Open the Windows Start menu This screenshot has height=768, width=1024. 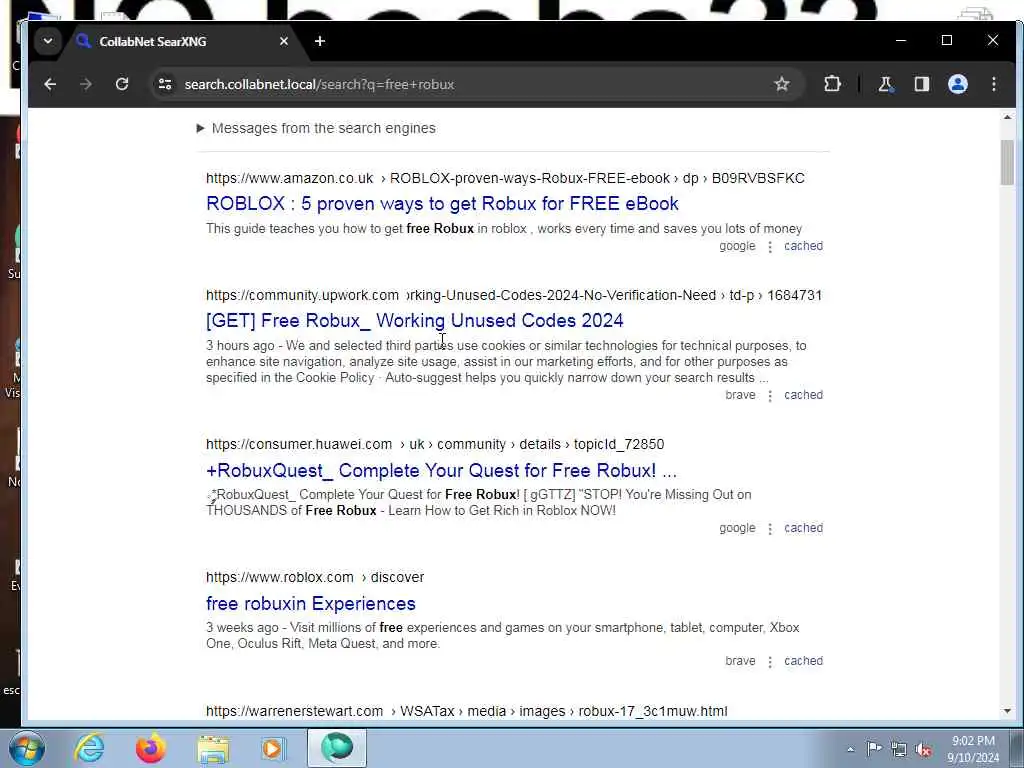27,748
